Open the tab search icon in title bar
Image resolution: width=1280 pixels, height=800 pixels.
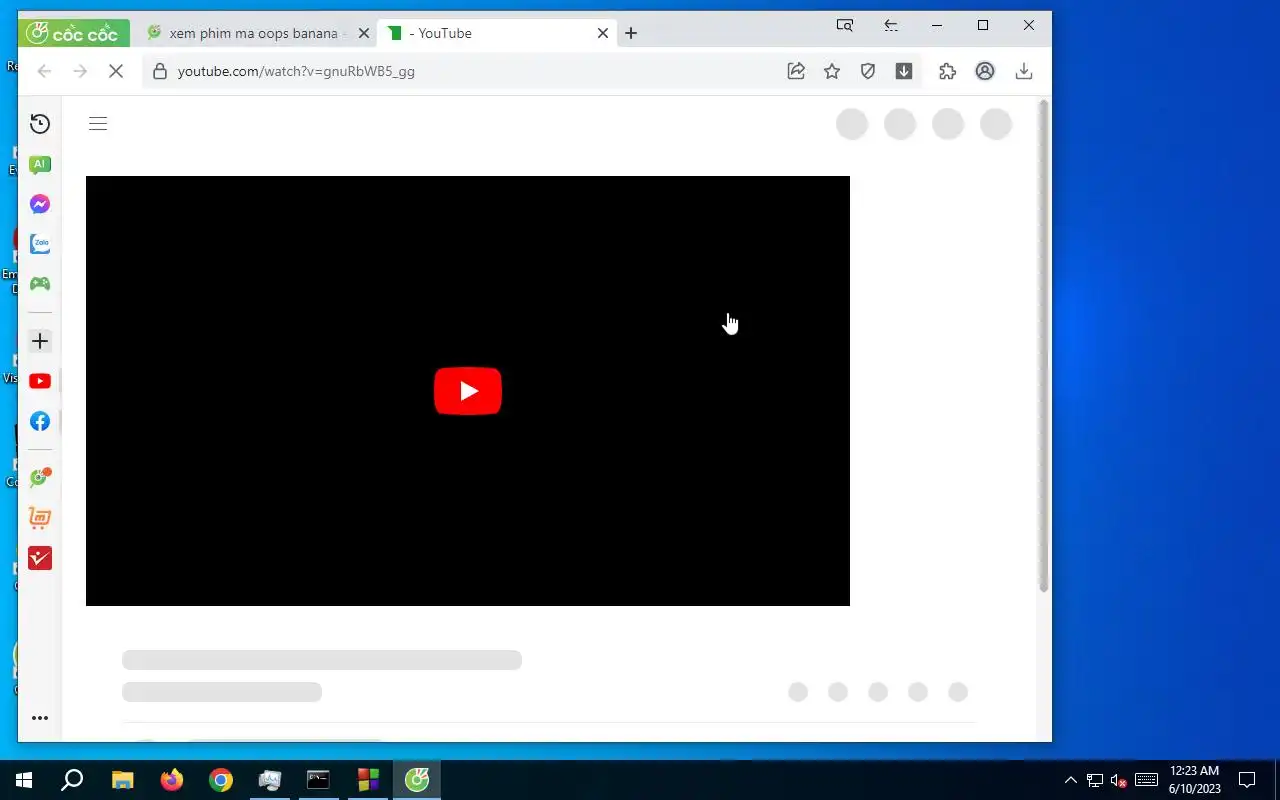tap(845, 25)
